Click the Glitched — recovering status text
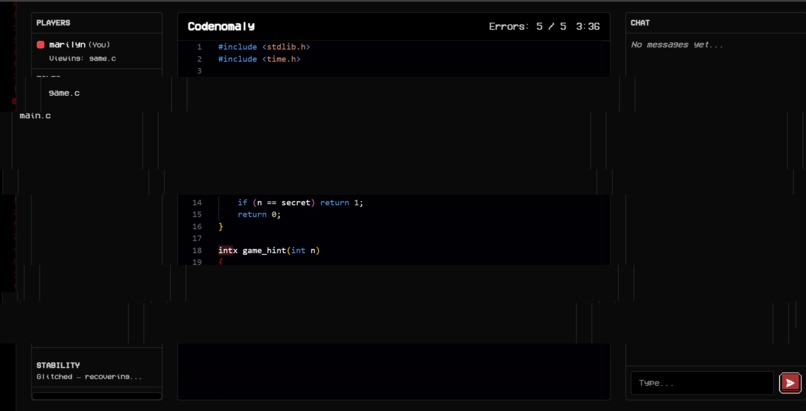Image resolution: width=806 pixels, height=411 pixels. [x=89, y=377]
